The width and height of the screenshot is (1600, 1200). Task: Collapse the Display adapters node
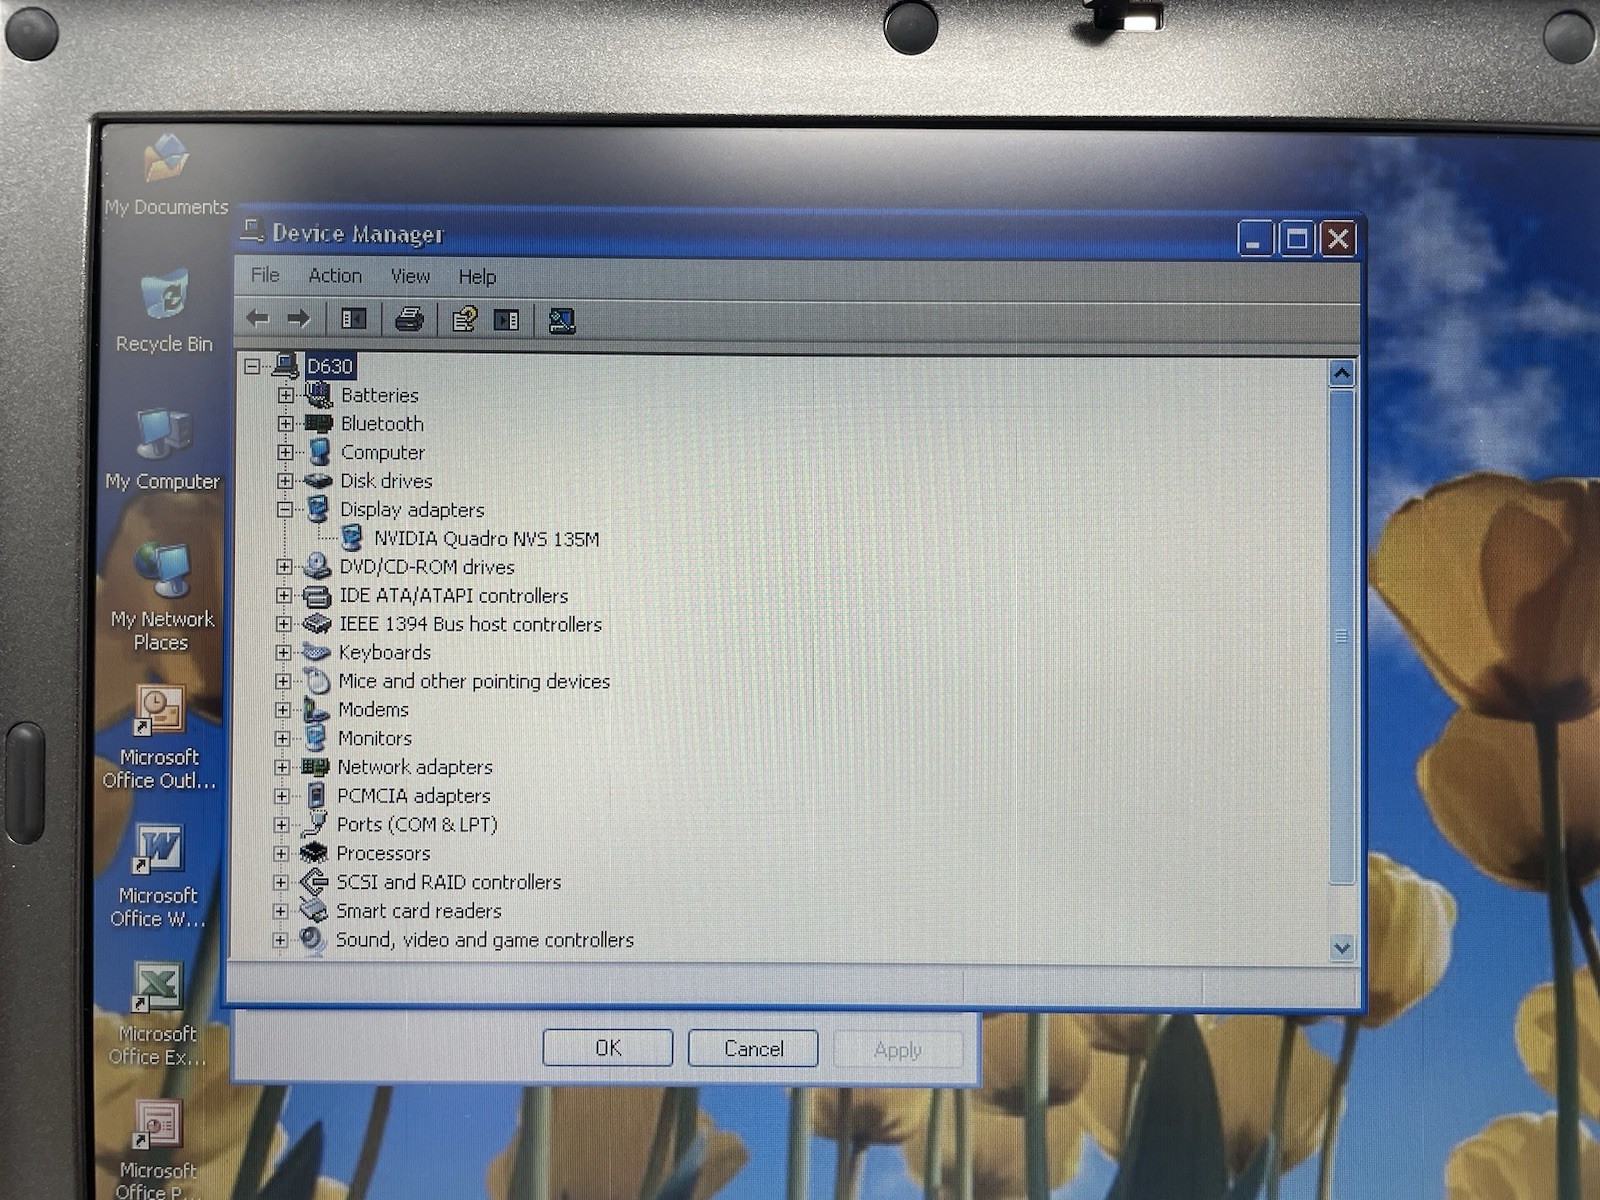pyautogui.click(x=285, y=510)
